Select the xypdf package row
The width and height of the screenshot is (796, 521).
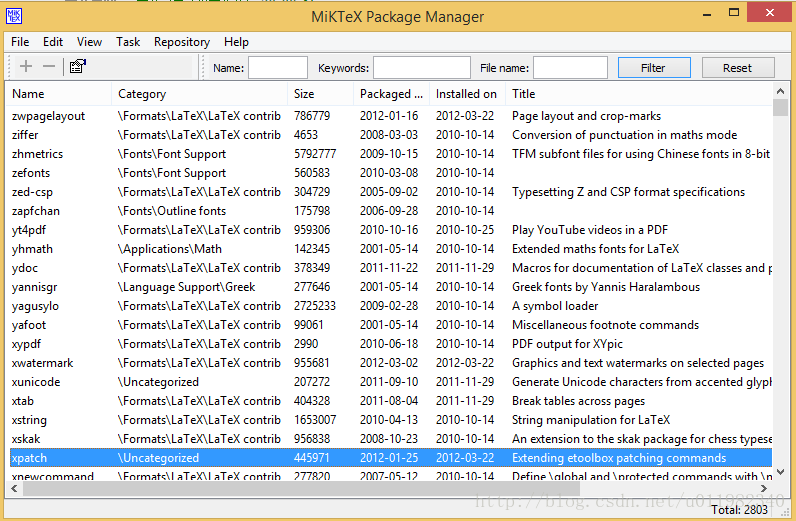pos(391,344)
